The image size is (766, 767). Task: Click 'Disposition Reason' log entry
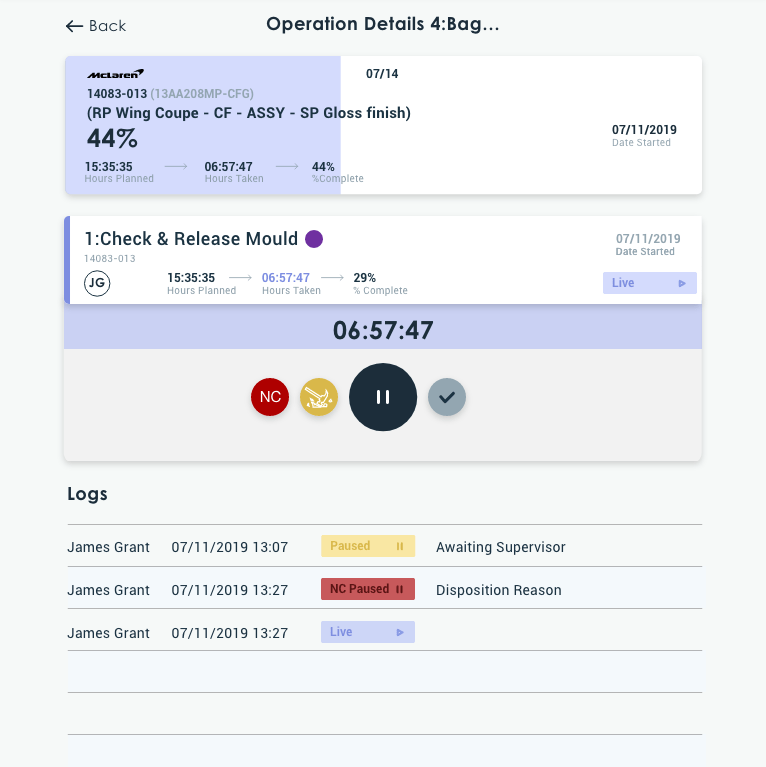click(499, 590)
